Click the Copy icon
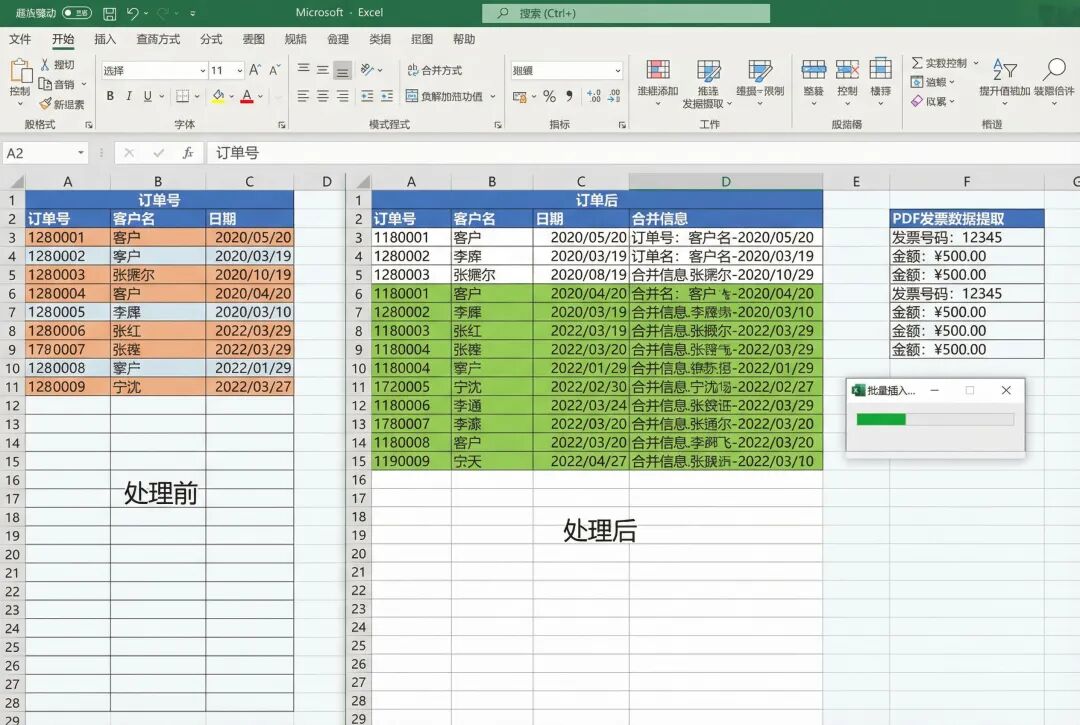The image size is (1080, 725). [45, 84]
